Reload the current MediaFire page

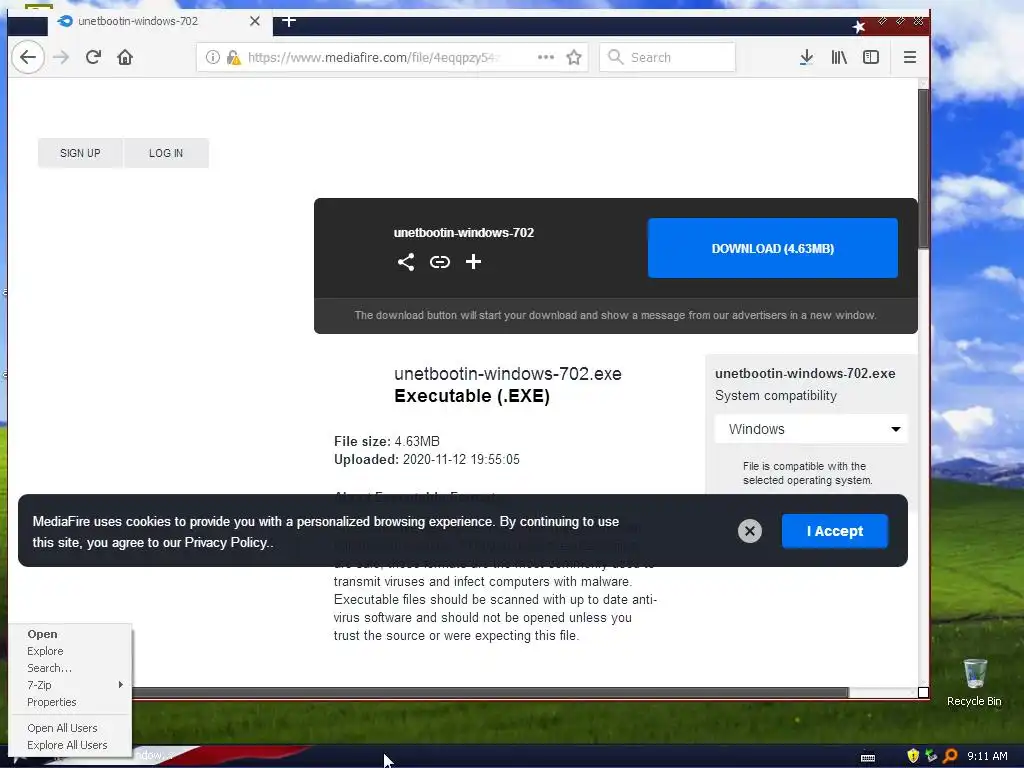pos(93,57)
